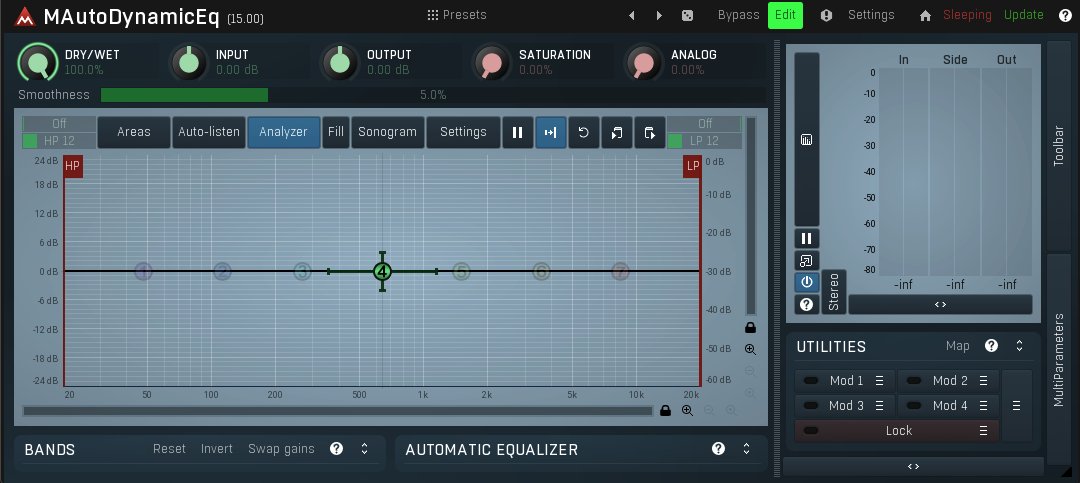This screenshot has height=483, width=1080.
Task: Click the horizontal graph scrollbar
Action: pyautogui.click(x=338, y=411)
